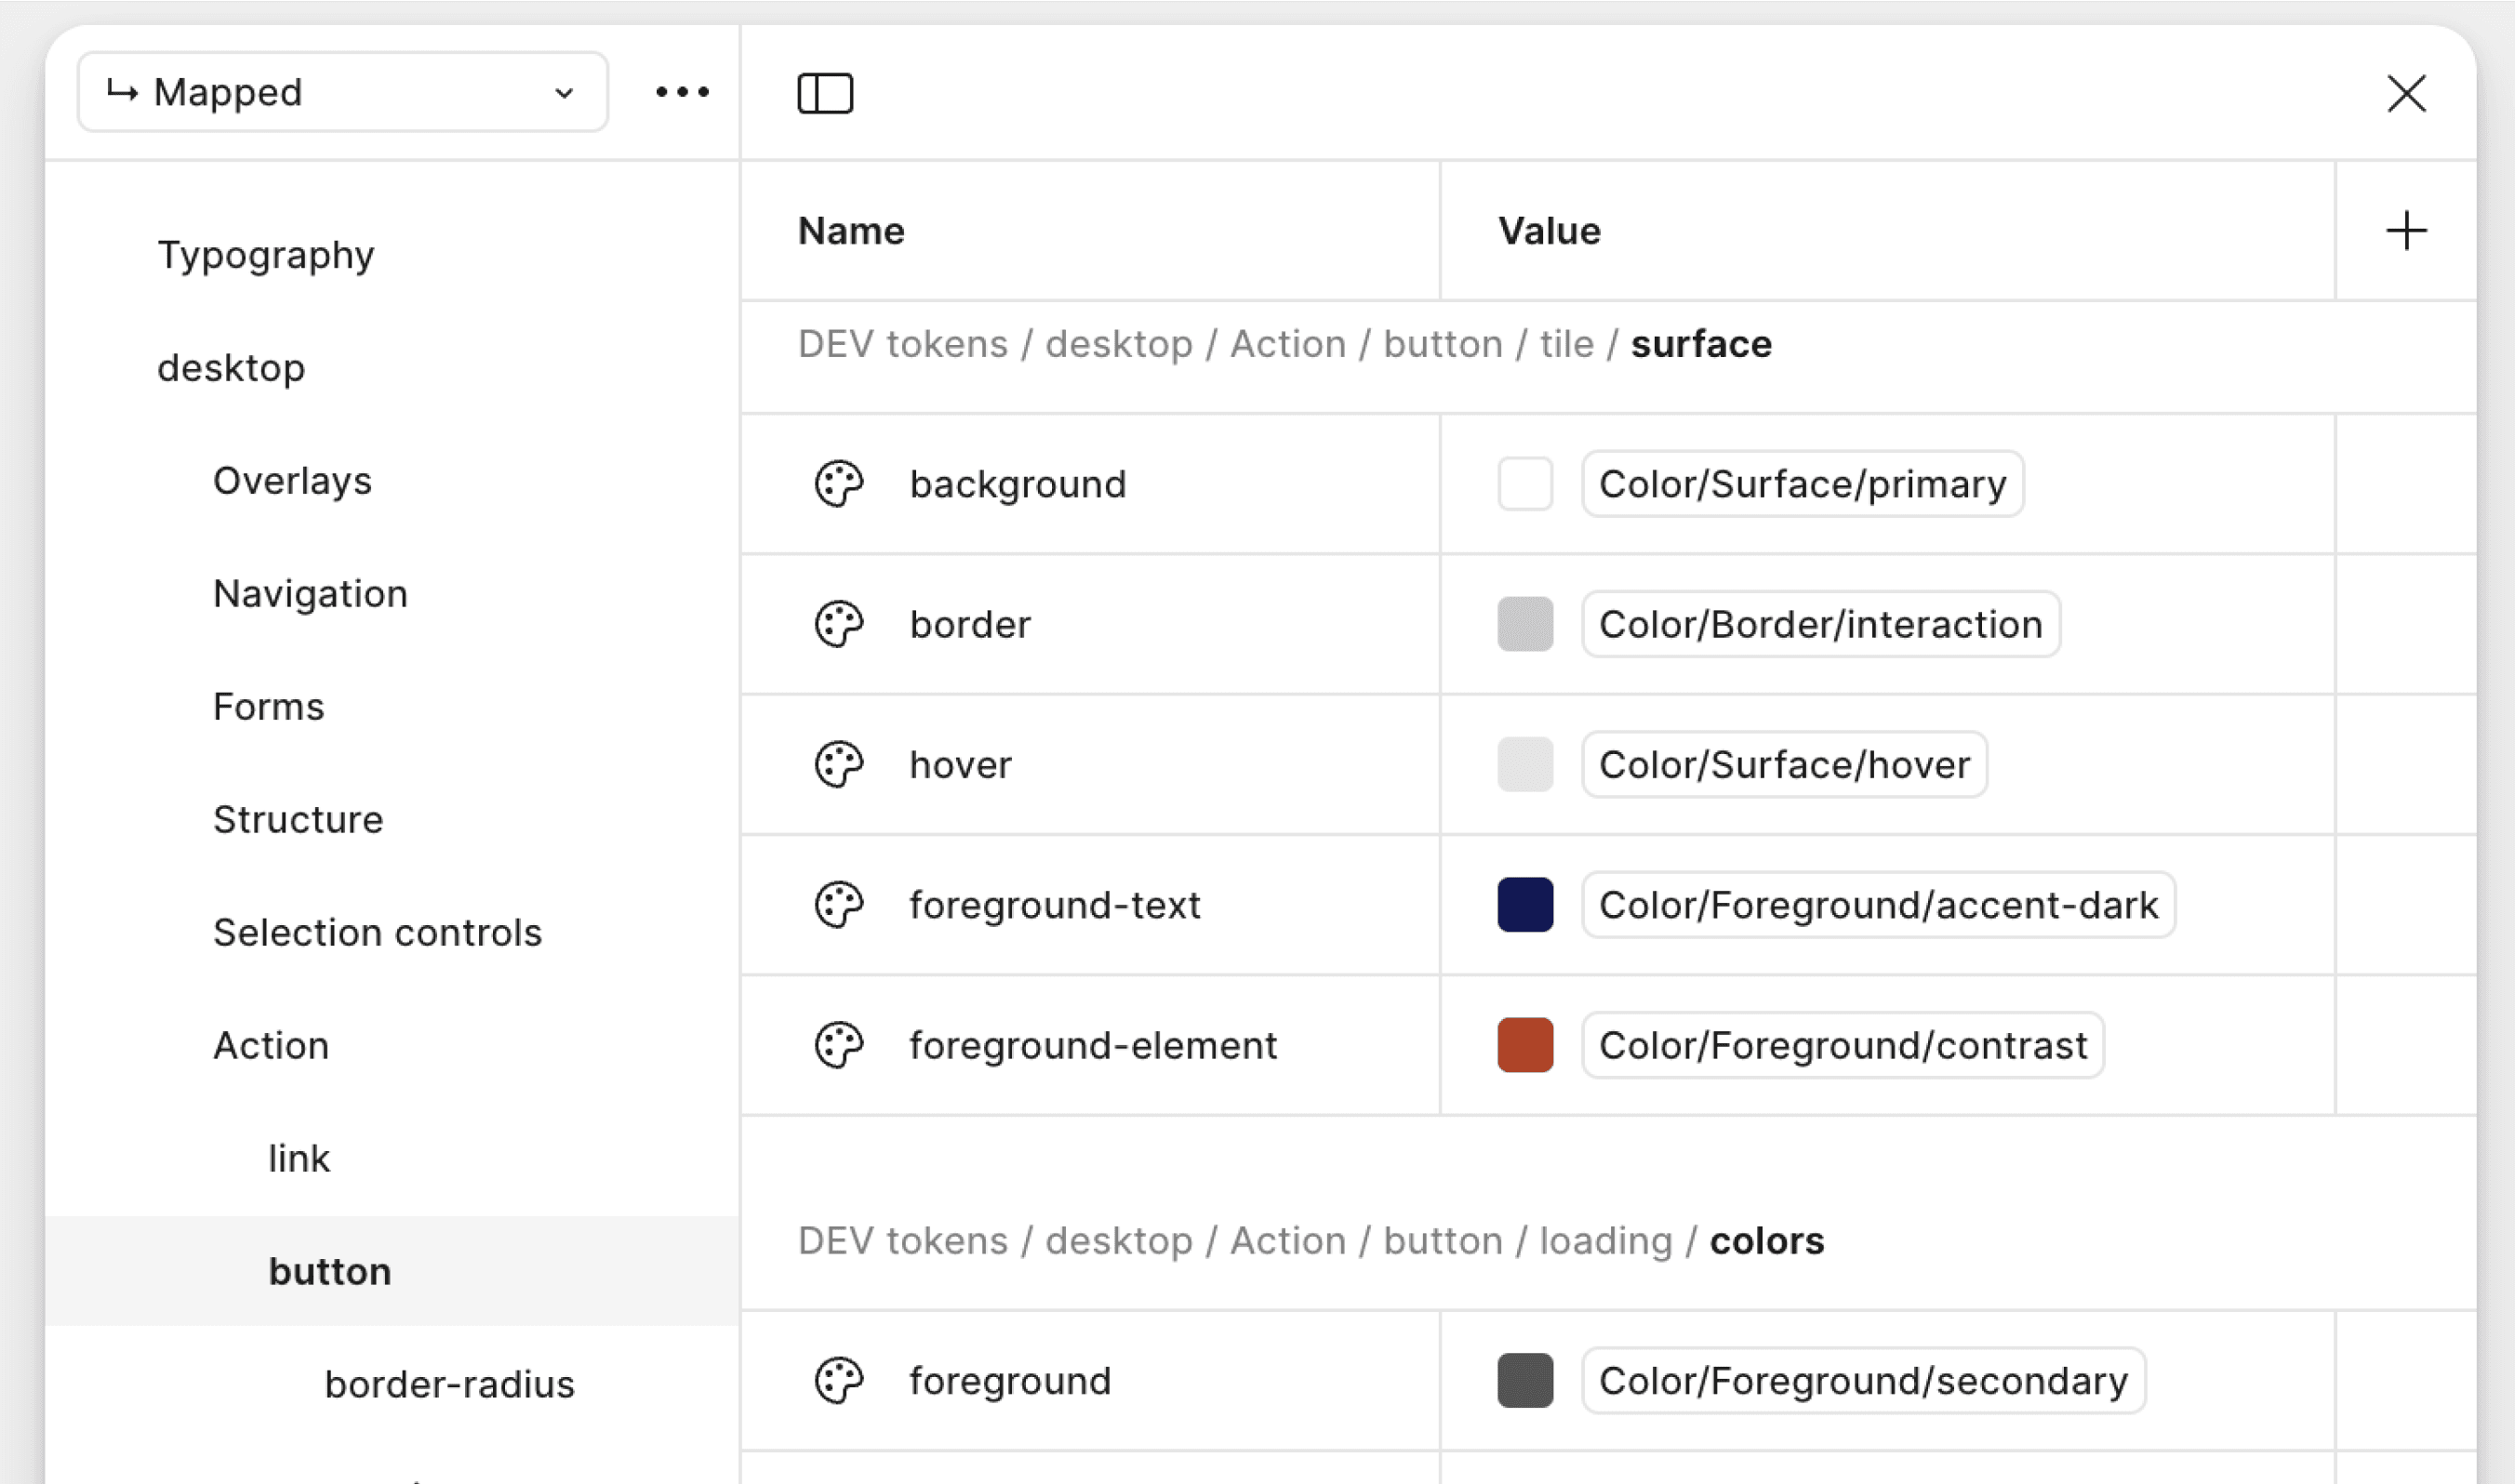2515x1484 pixels.
Task: Add a new mode with plus icon
Action: tap(2406, 231)
